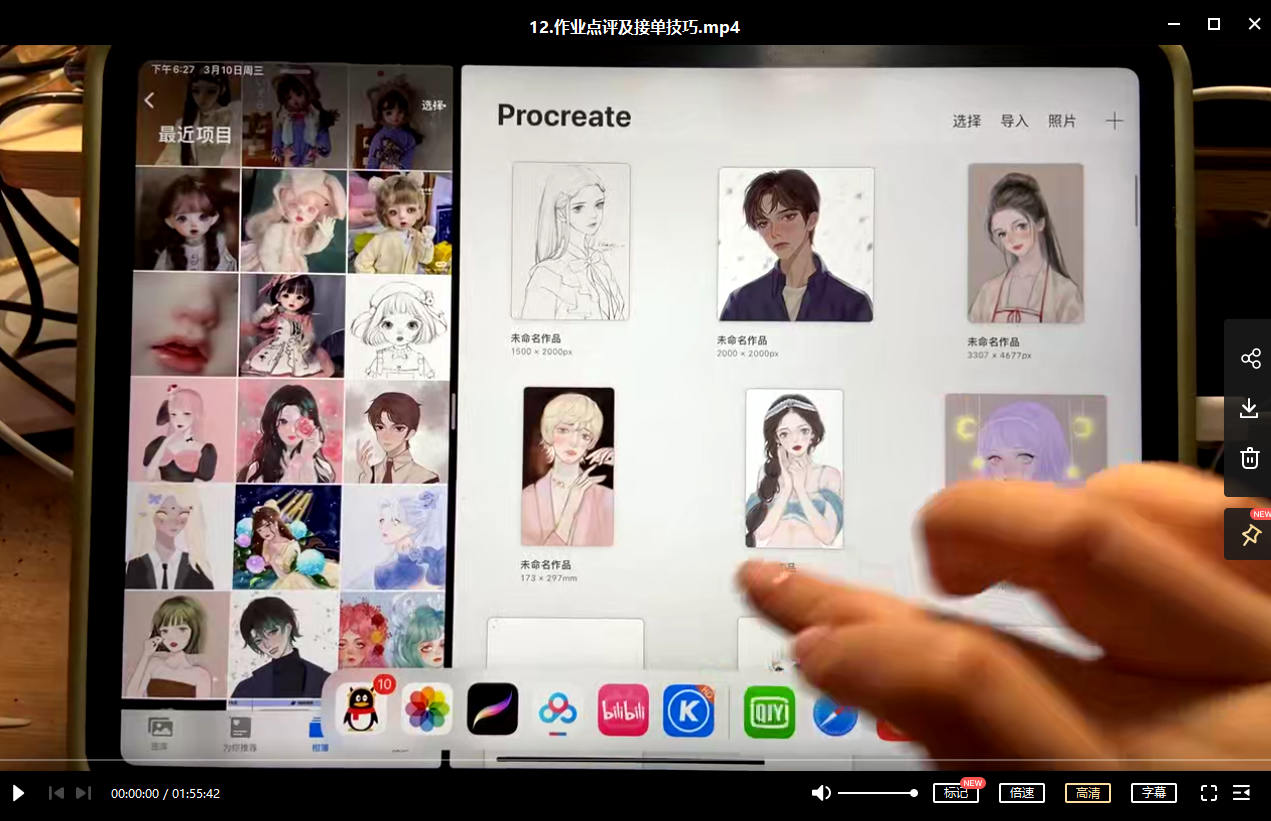Download the video with the download icon
The width and height of the screenshot is (1271, 821).
tap(1249, 408)
